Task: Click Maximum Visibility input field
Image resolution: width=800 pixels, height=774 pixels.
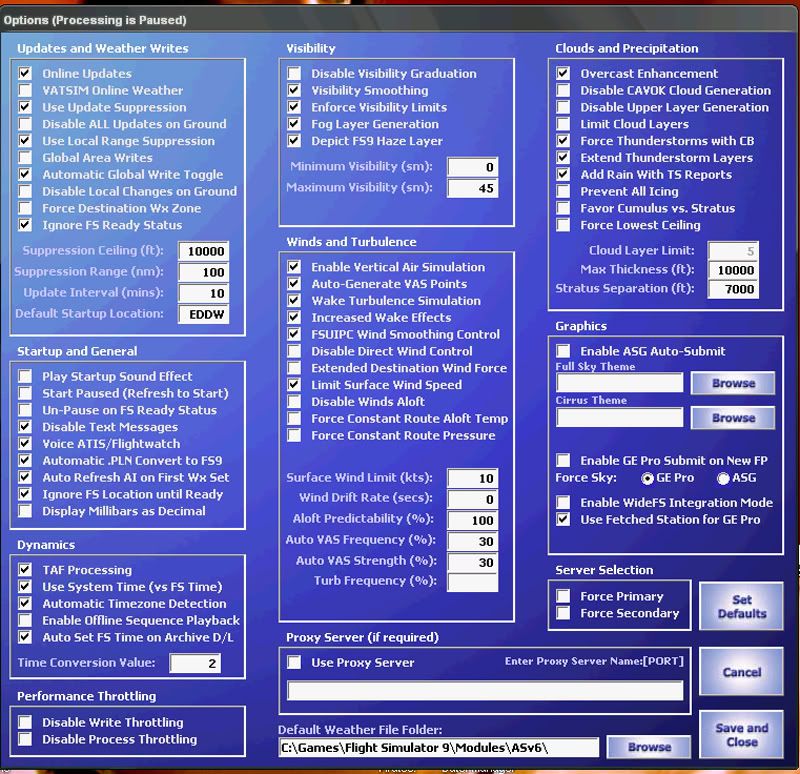Action: [472, 188]
